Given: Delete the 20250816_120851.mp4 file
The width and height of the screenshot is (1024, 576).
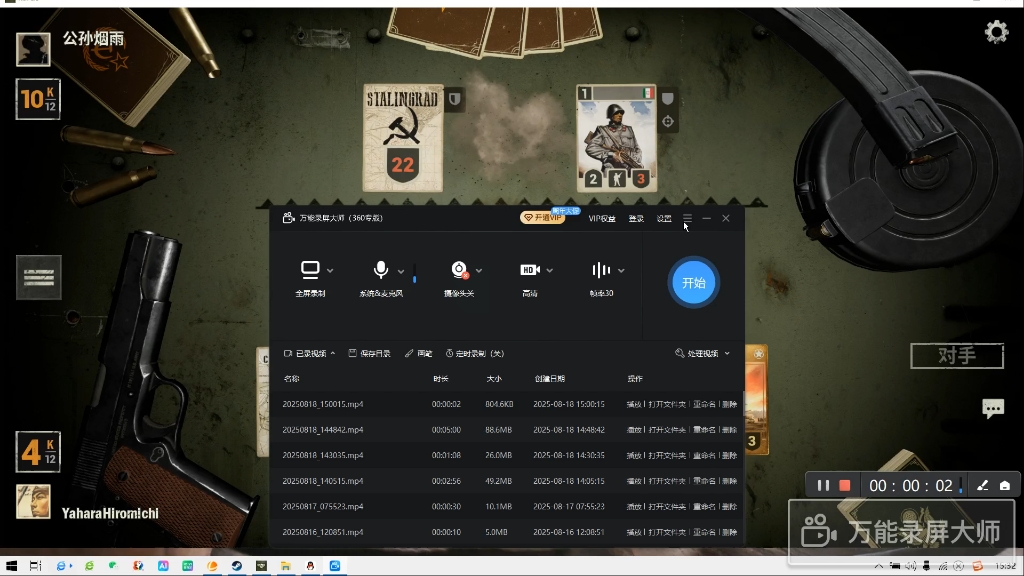Looking at the screenshot, I should pyautogui.click(x=729, y=532).
